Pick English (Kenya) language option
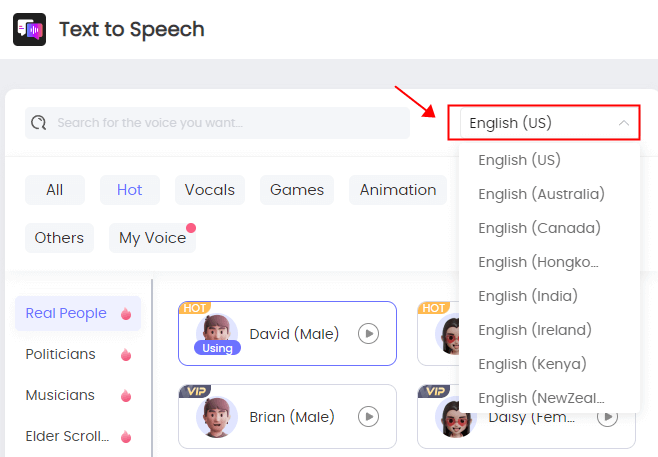Image resolution: width=658 pixels, height=457 pixels. pos(532,364)
